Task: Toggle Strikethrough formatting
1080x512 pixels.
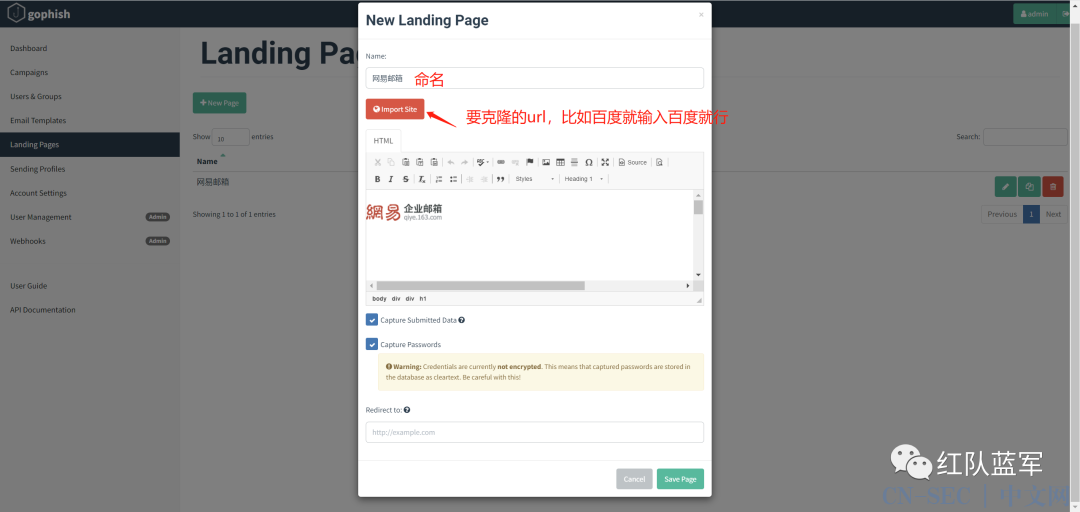Action: [406, 179]
